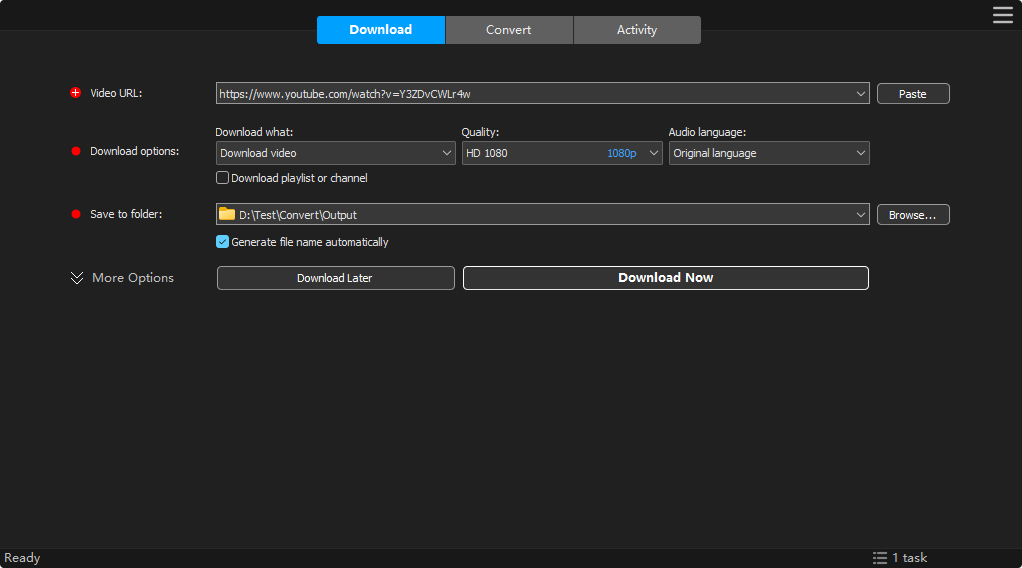The height and width of the screenshot is (568, 1022).
Task: Open the Audio language dropdown
Action: (x=768, y=153)
